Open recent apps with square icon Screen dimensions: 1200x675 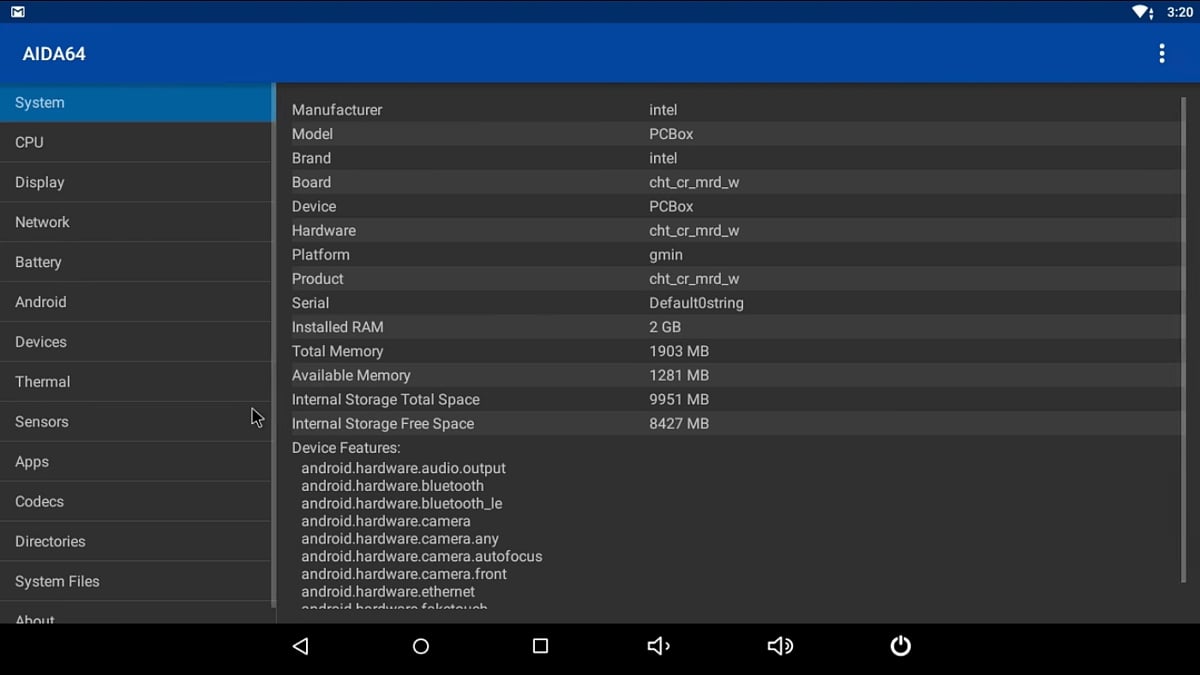[540, 646]
